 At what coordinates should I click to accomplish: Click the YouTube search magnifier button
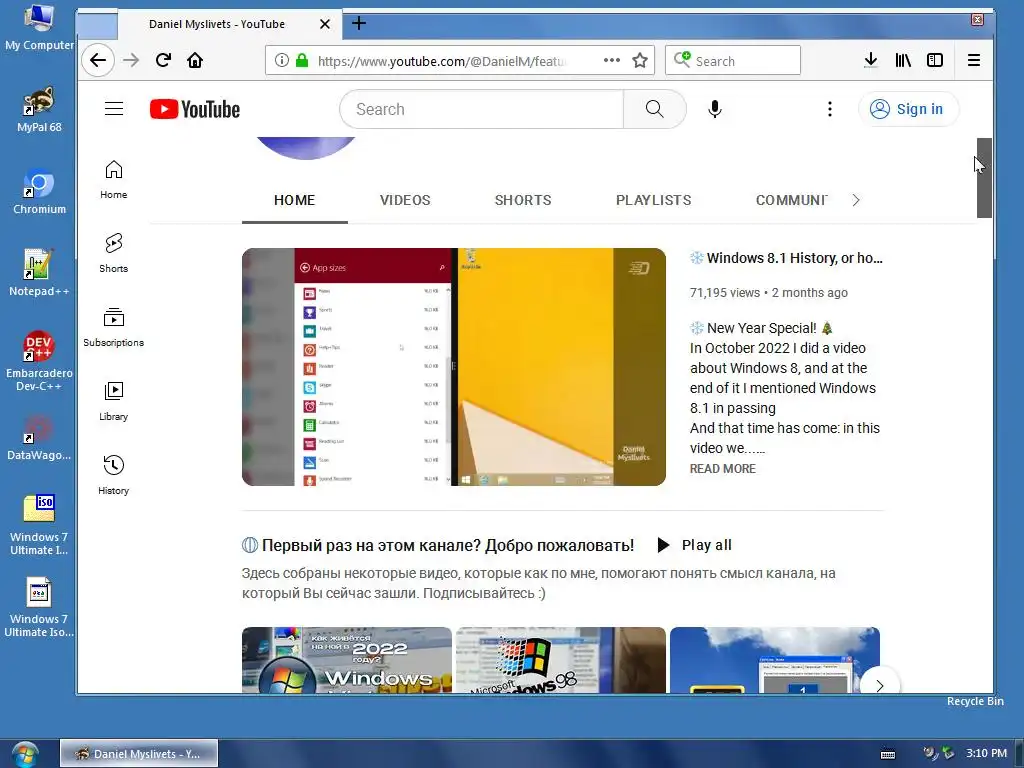pos(654,109)
